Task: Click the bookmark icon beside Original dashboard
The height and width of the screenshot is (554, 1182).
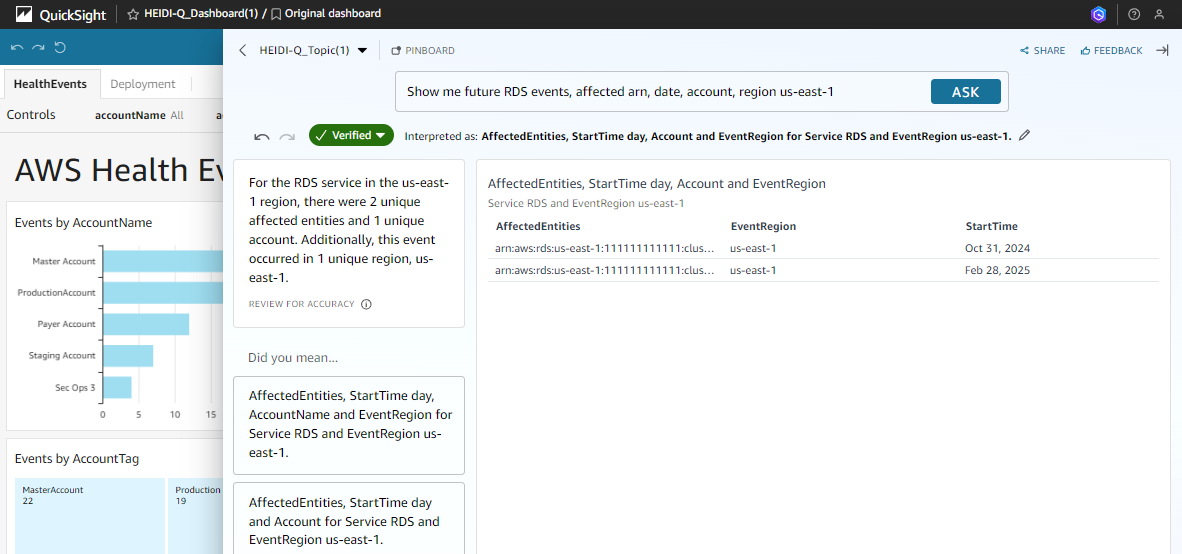Action: [x=277, y=14]
